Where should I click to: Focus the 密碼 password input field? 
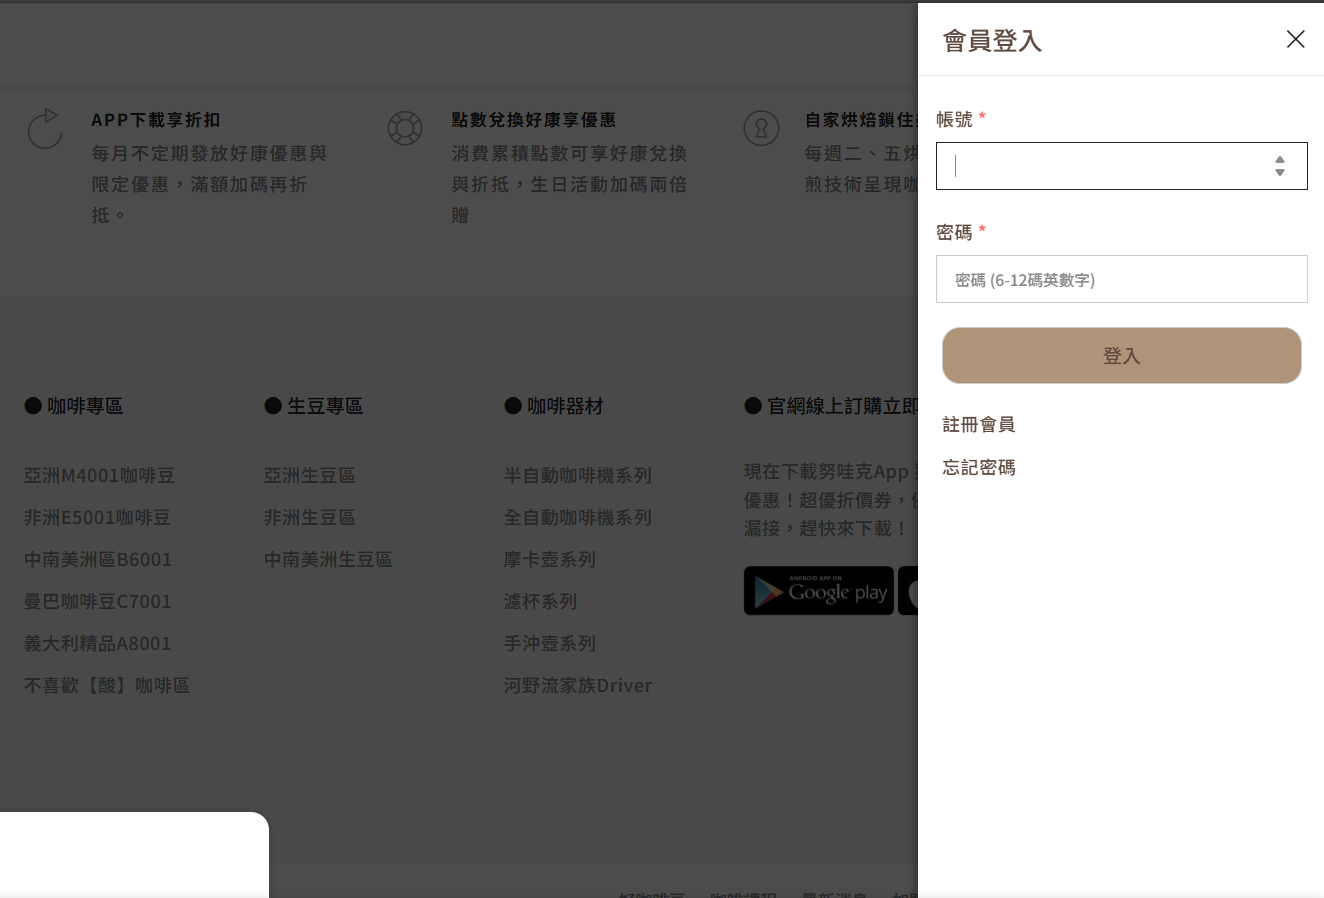point(1121,279)
